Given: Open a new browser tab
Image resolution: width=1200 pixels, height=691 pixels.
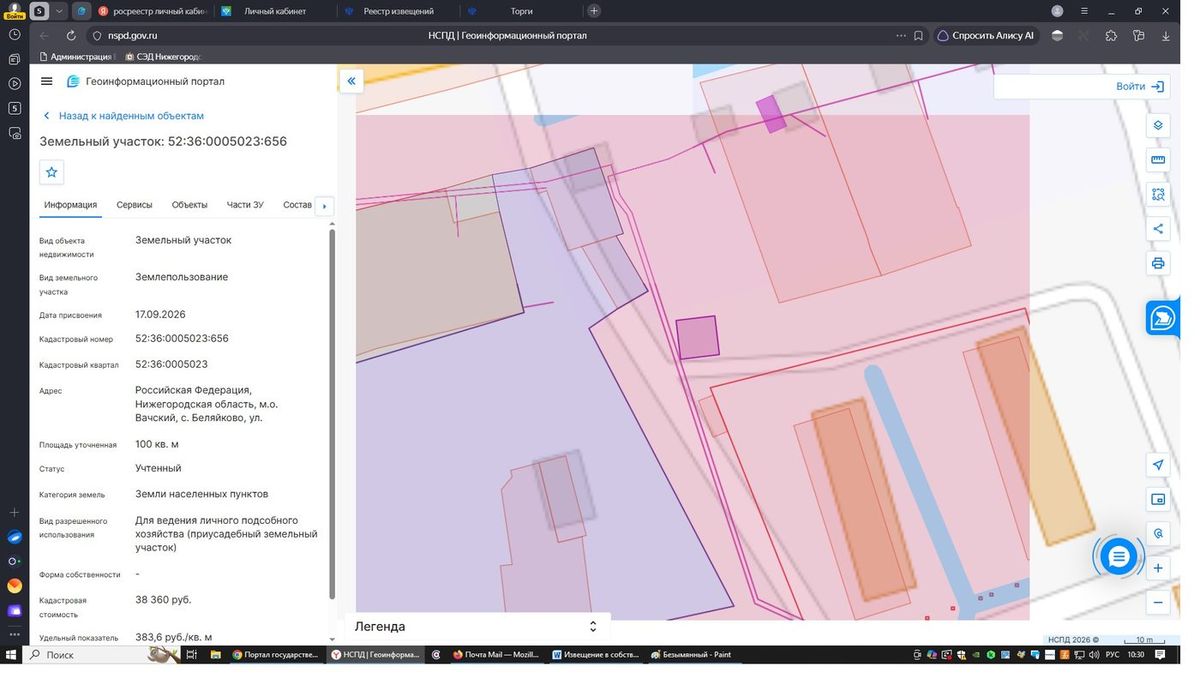Looking at the screenshot, I should 594,11.
